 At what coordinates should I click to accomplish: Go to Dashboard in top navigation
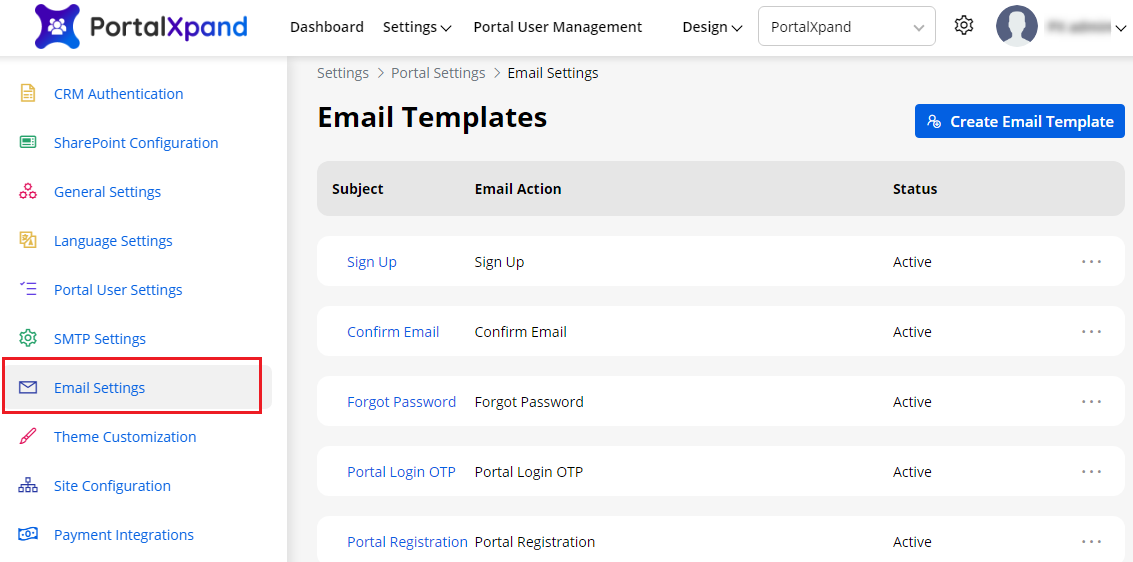[327, 27]
